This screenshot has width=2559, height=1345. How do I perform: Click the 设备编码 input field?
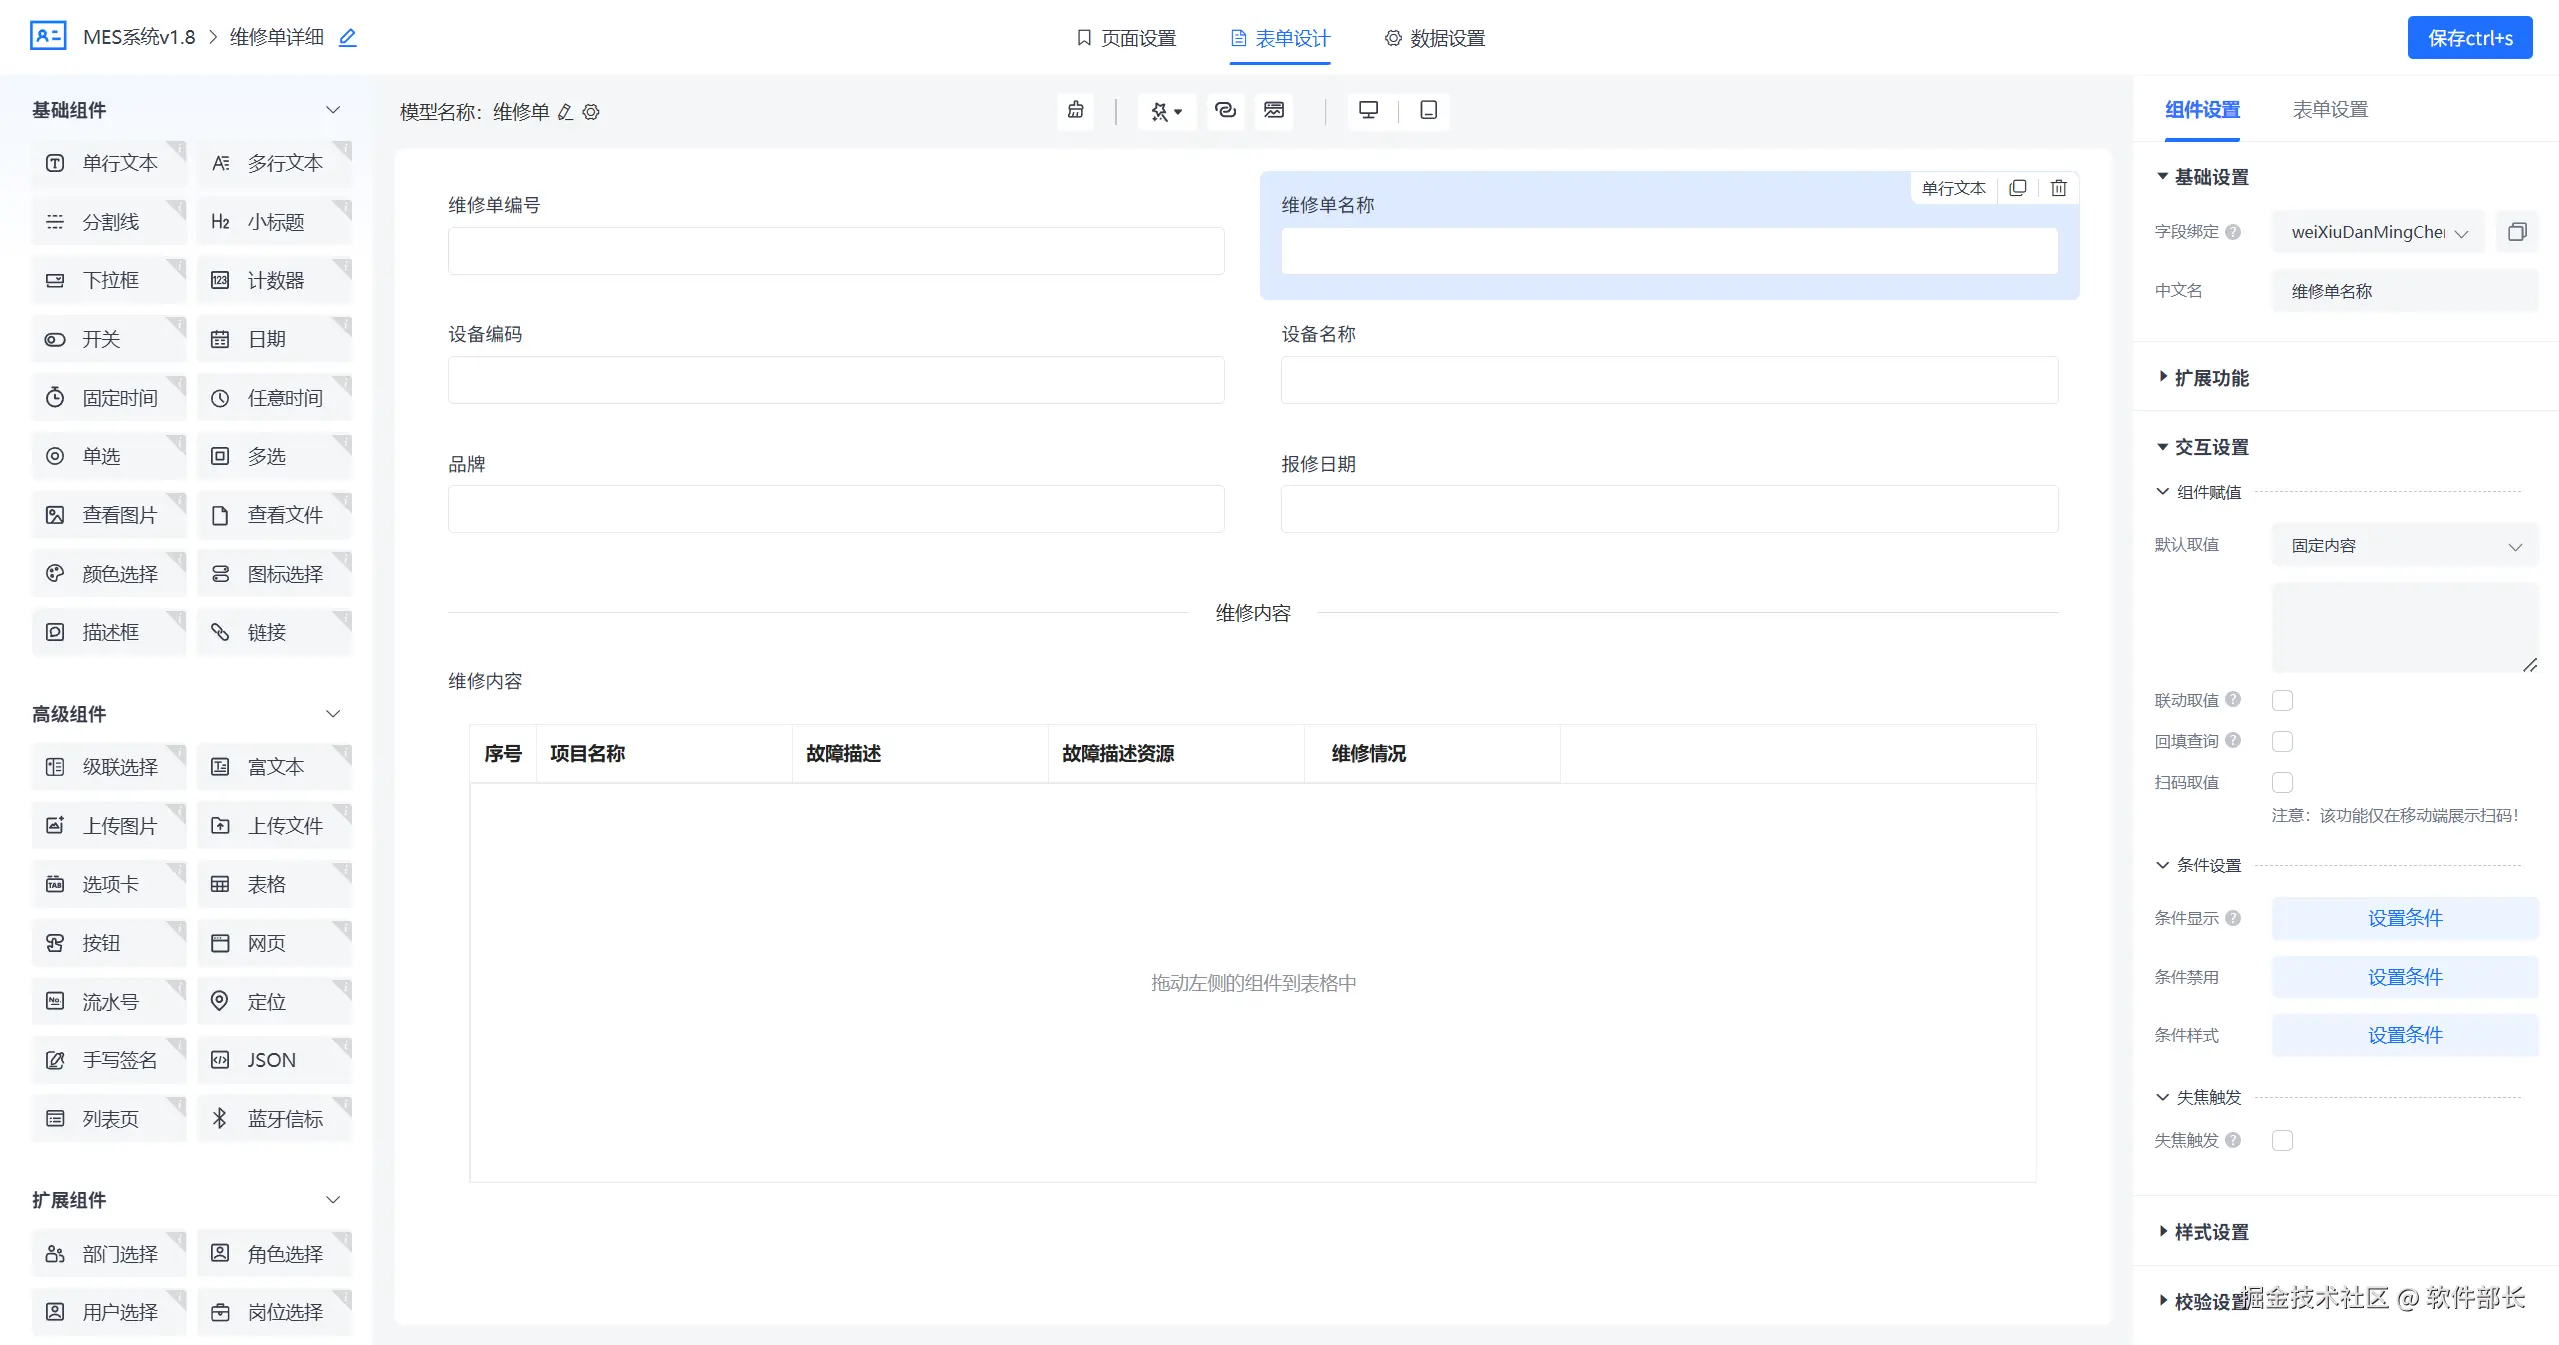click(835, 380)
